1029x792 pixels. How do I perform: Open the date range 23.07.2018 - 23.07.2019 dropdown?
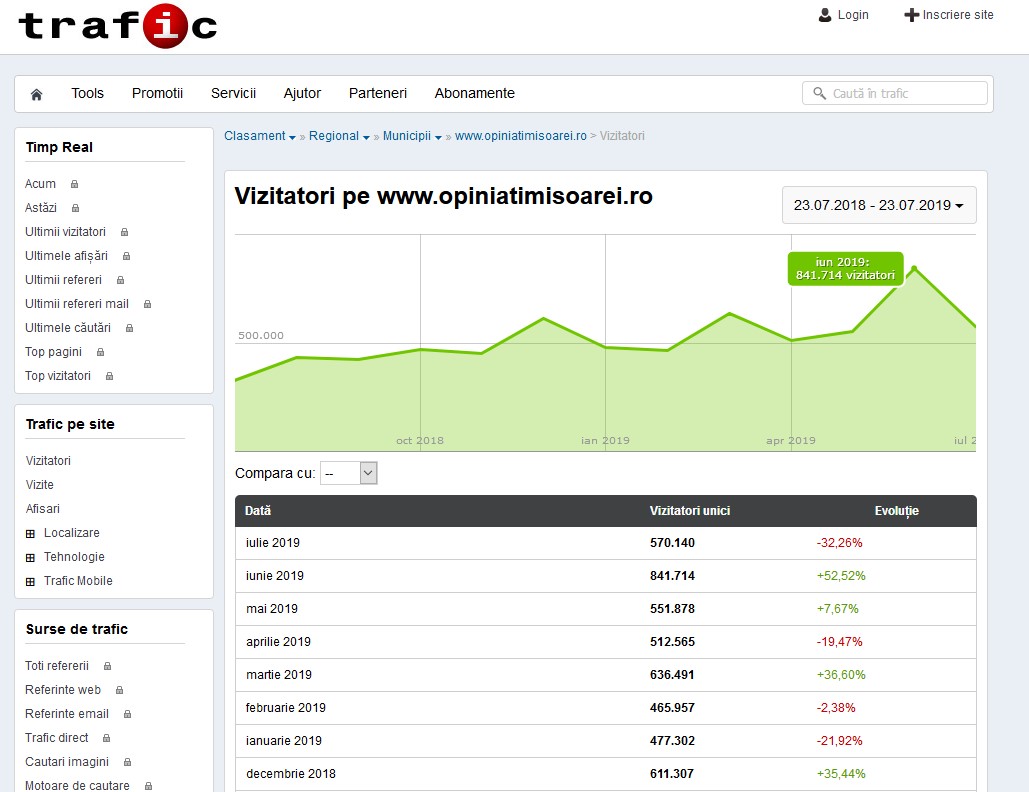point(879,205)
